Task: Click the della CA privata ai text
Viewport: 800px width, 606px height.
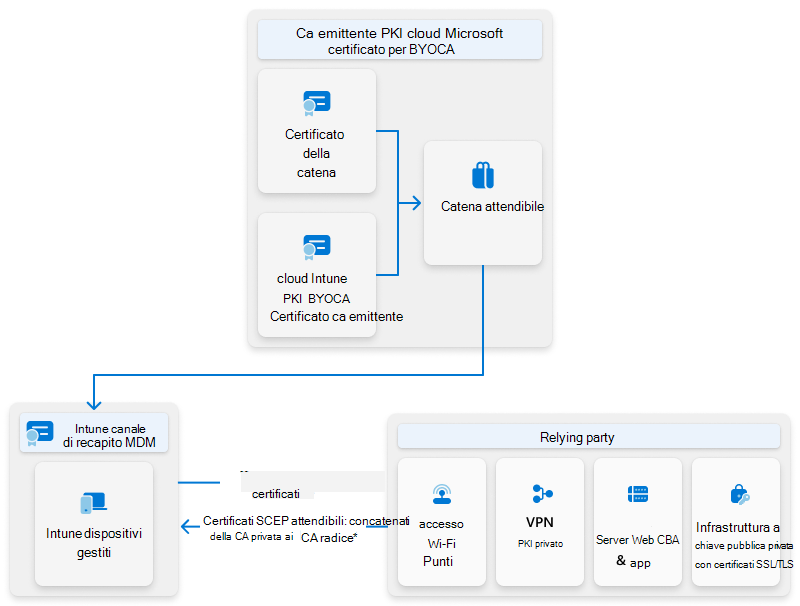Action: (x=252, y=537)
